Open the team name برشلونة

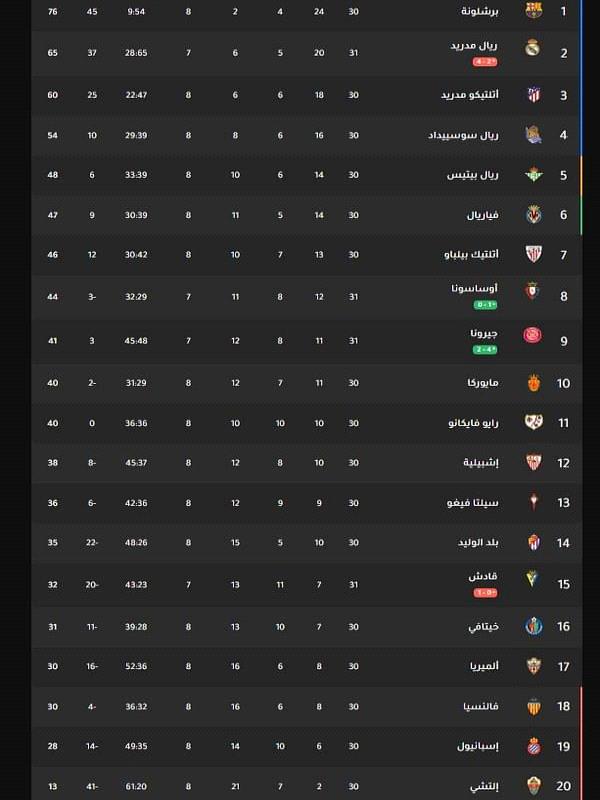point(480,11)
